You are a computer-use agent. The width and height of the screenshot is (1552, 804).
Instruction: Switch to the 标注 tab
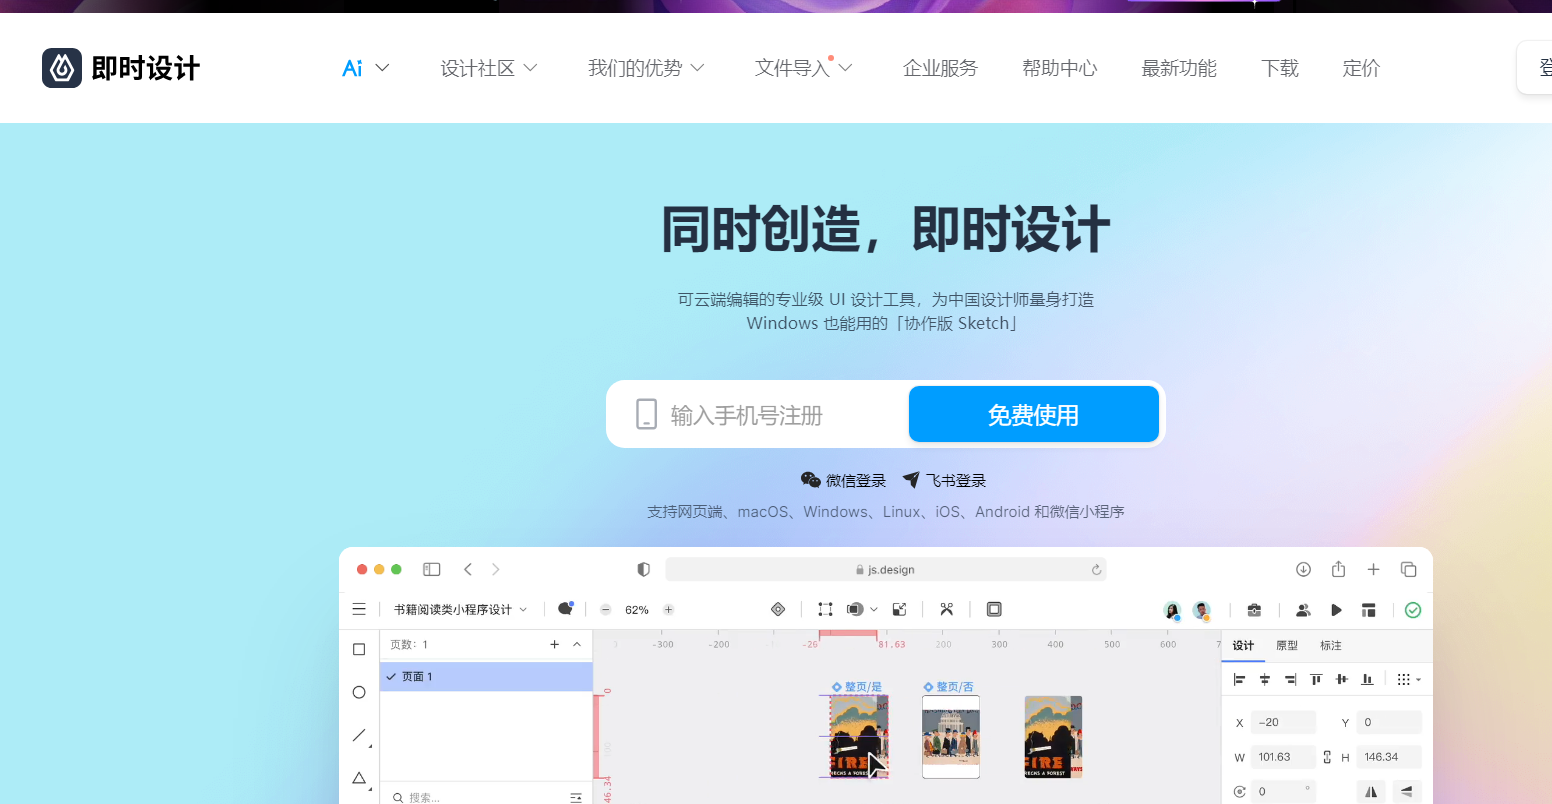click(1331, 645)
